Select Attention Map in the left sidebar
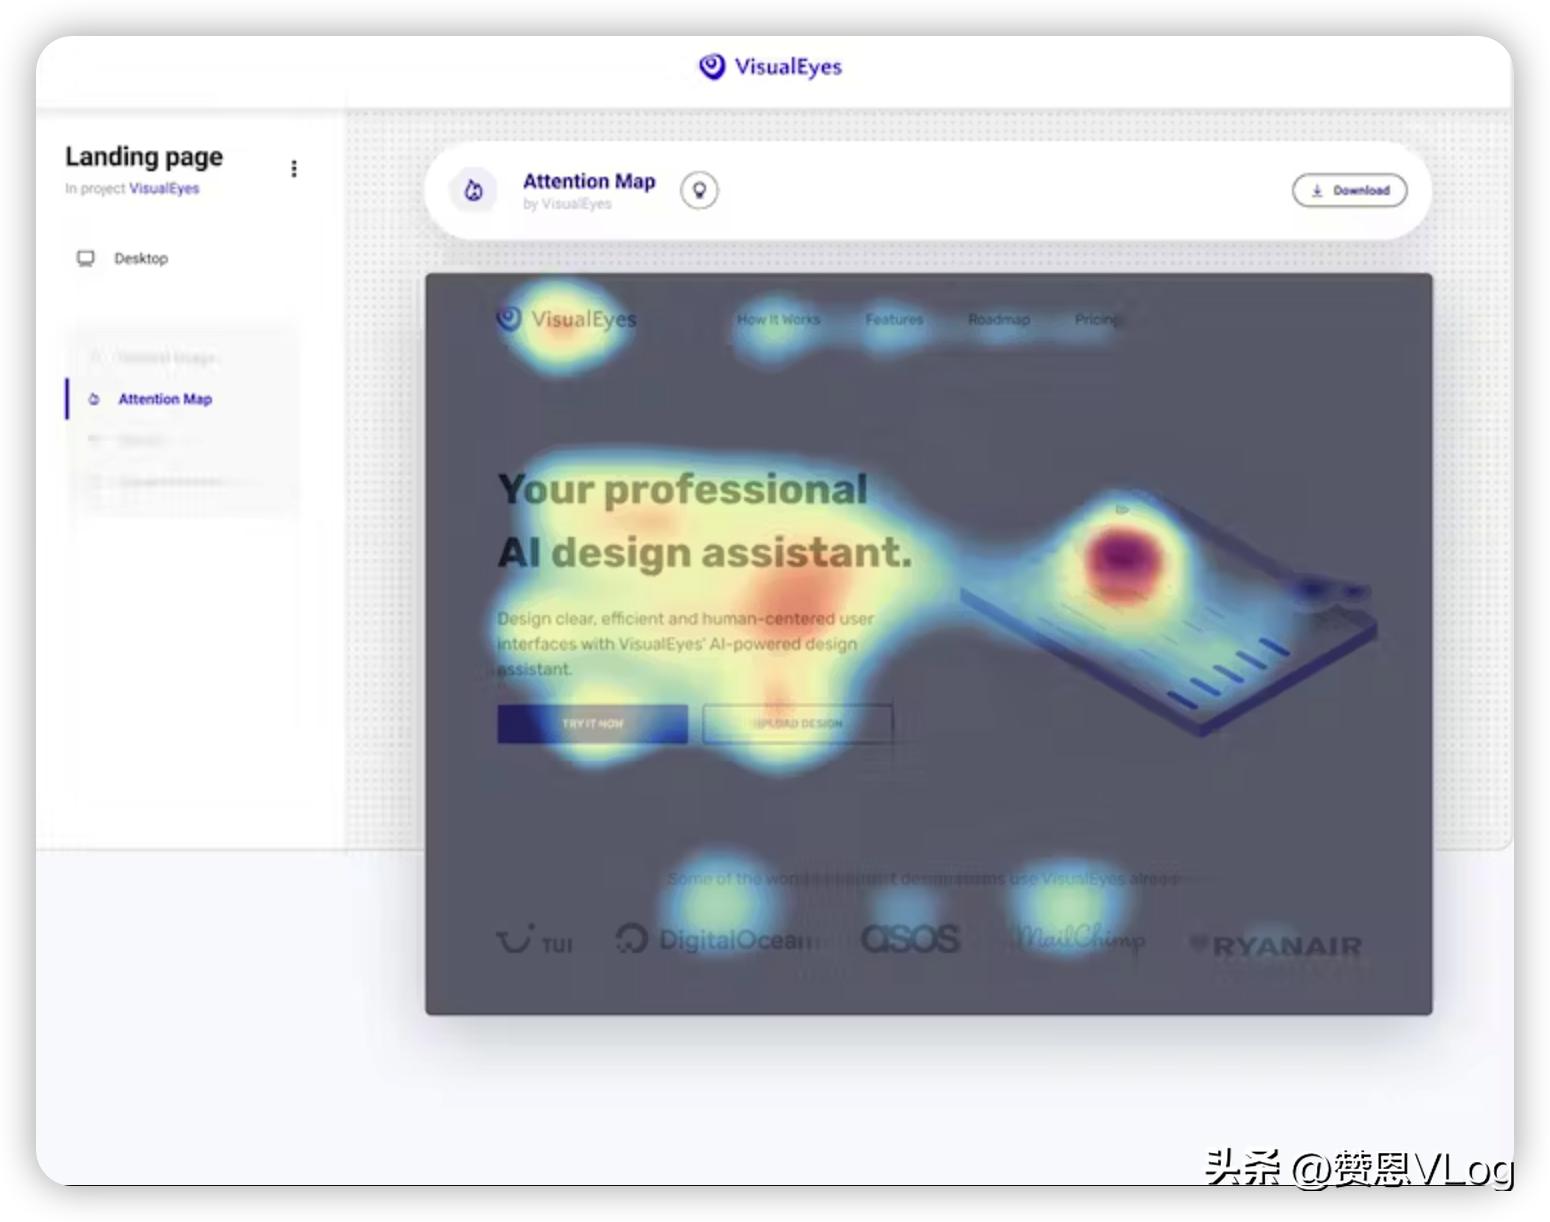1550x1222 pixels. [x=165, y=399]
